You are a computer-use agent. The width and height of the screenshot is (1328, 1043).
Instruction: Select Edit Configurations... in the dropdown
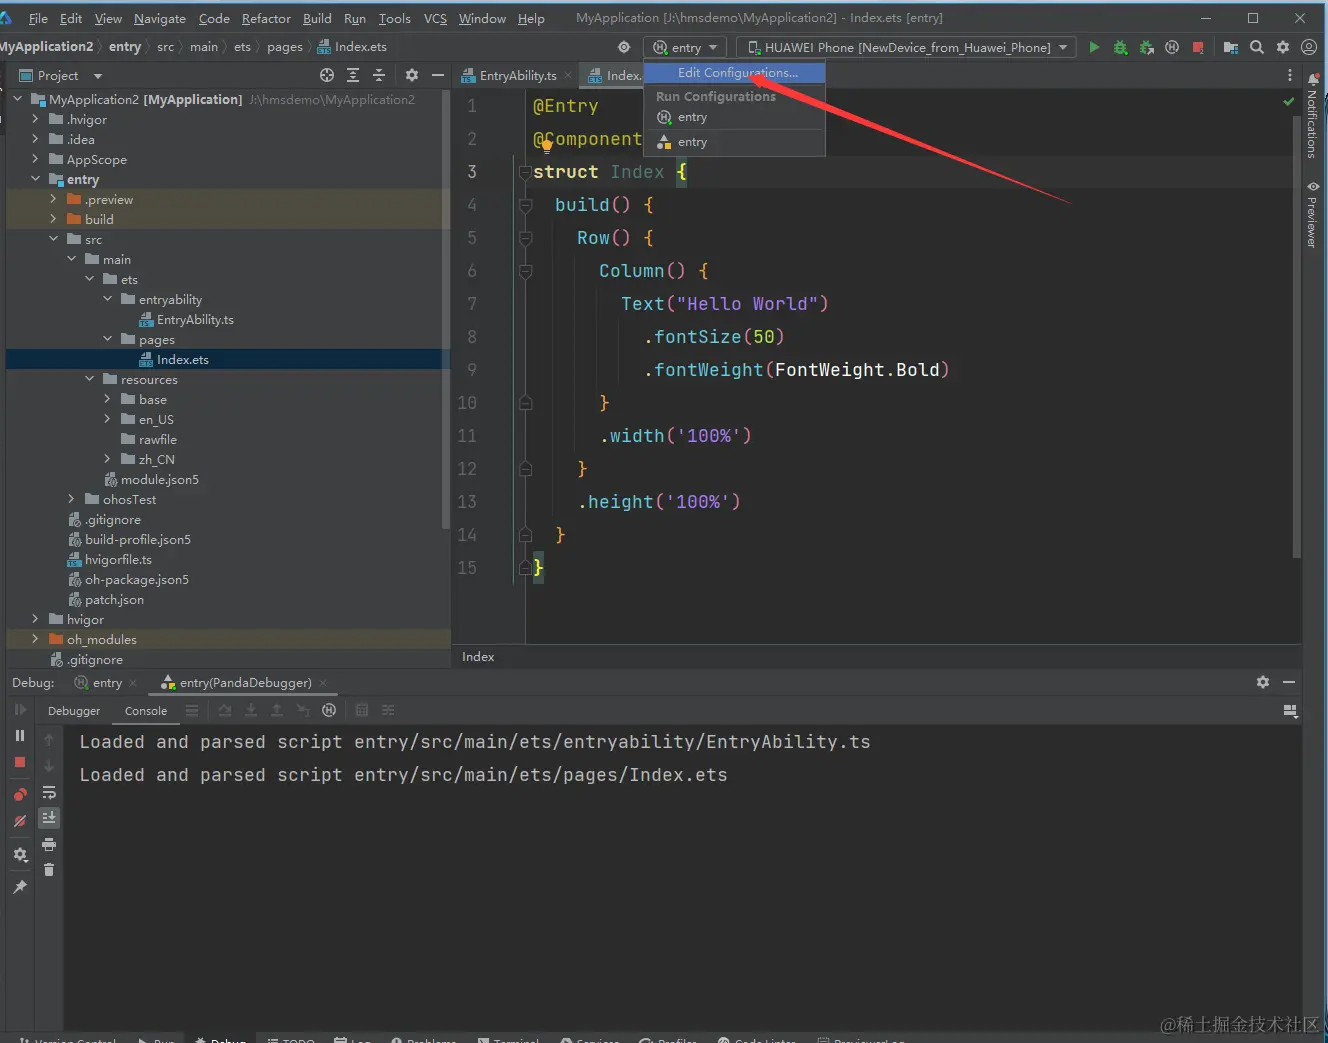(737, 73)
